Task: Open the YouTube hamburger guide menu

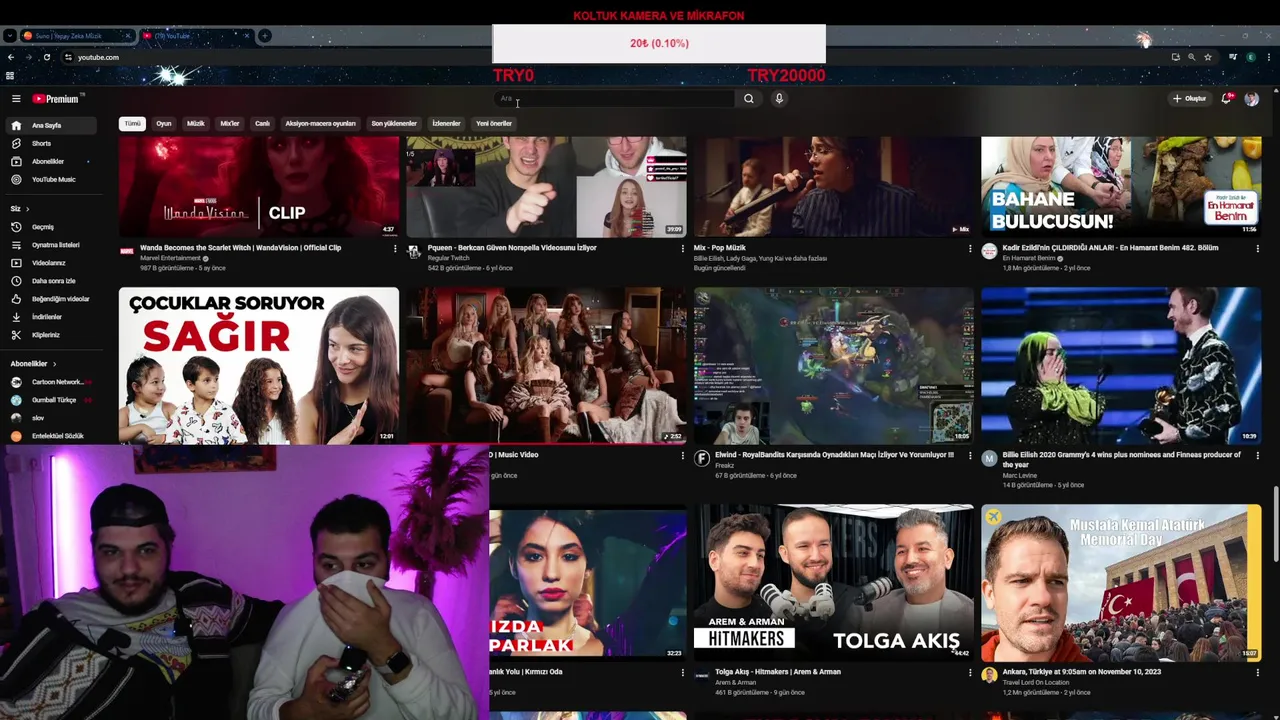Action: click(16, 99)
